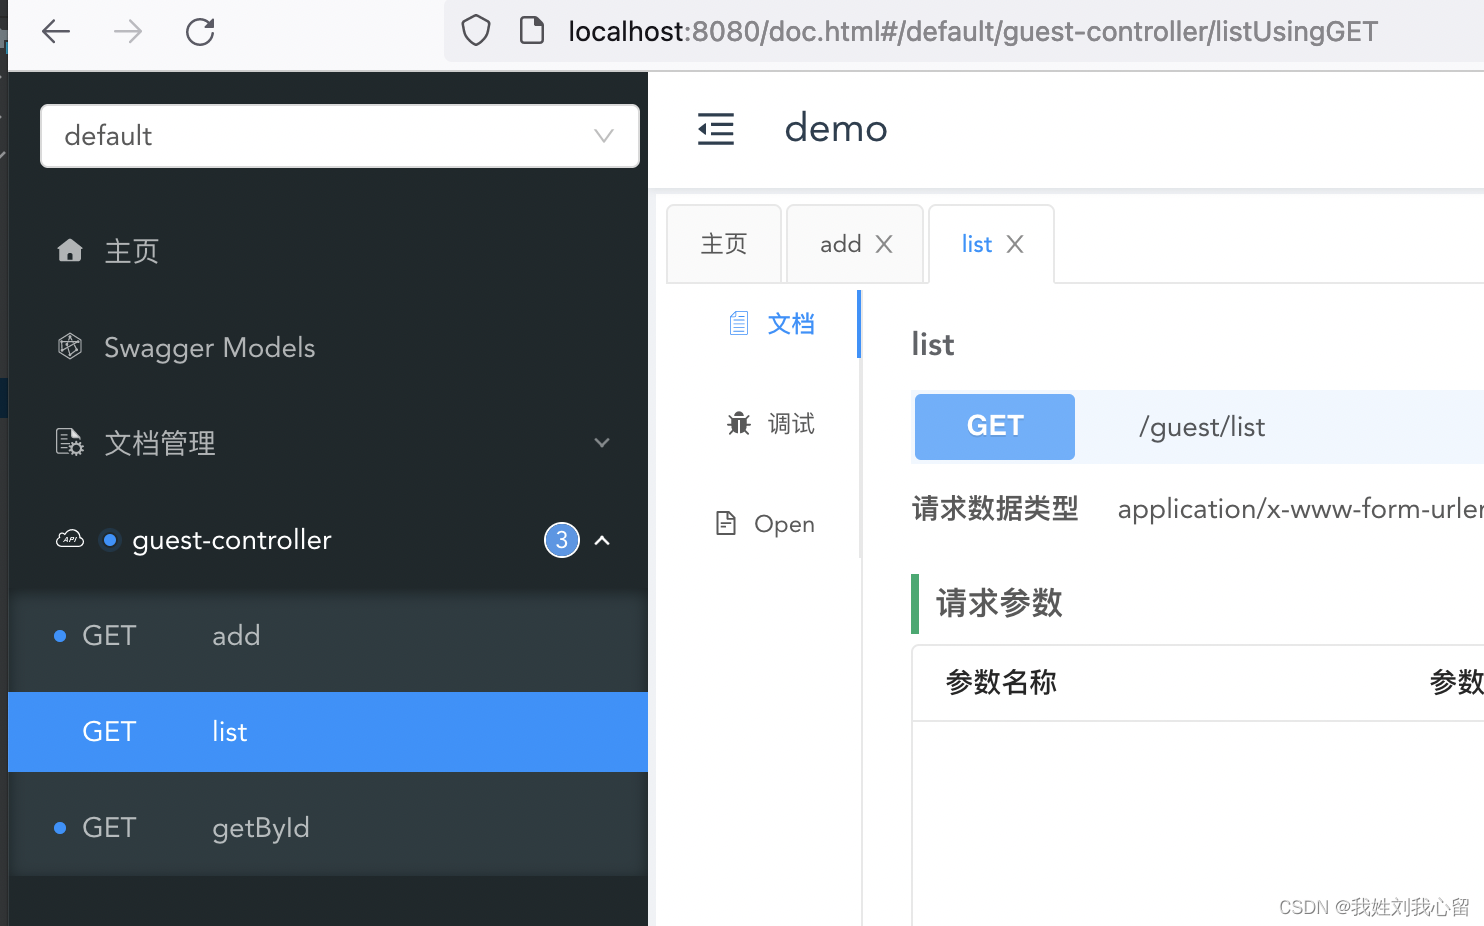Switch to the 主页 tab

724,244
